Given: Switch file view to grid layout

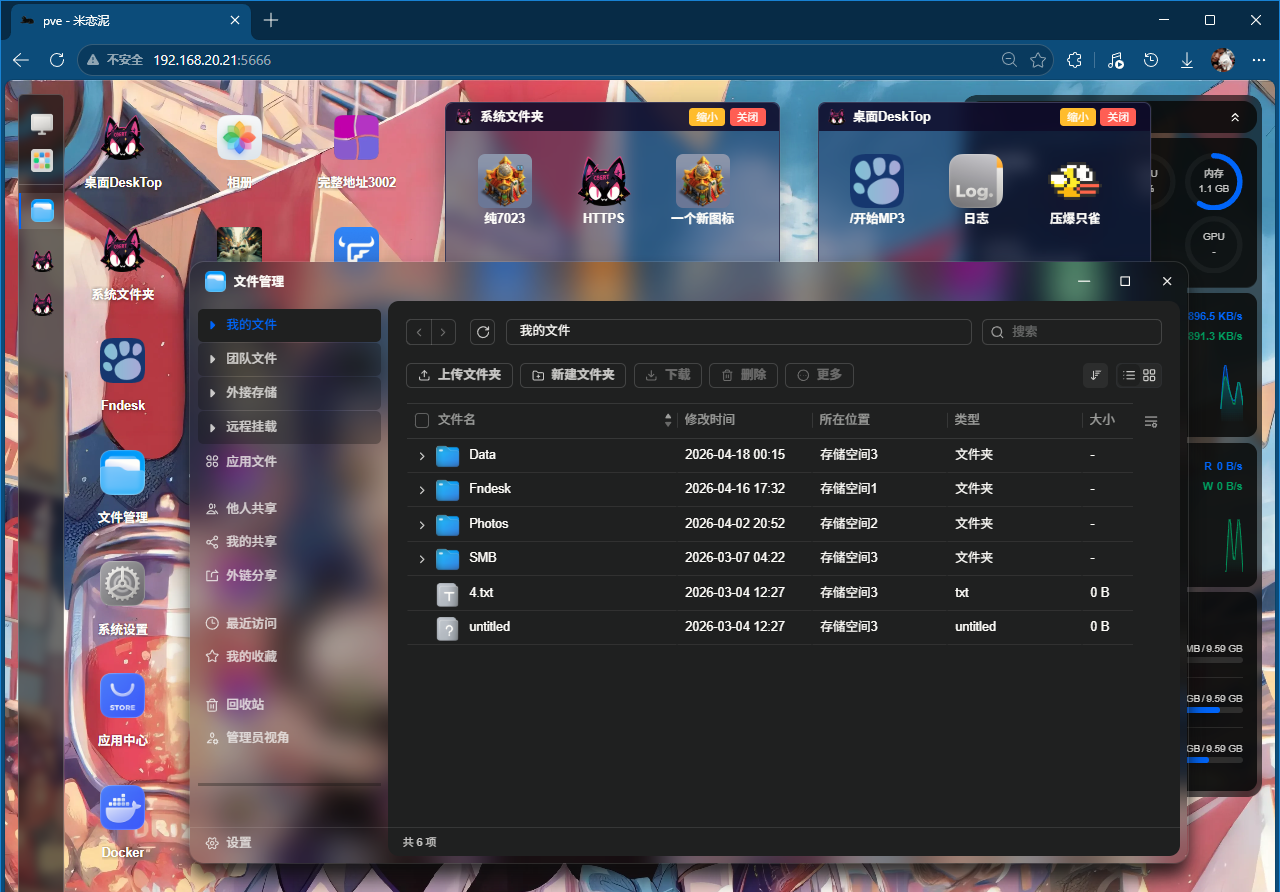Looking at the screenshot, I should pyautogui.click(x=1148, y=375).
